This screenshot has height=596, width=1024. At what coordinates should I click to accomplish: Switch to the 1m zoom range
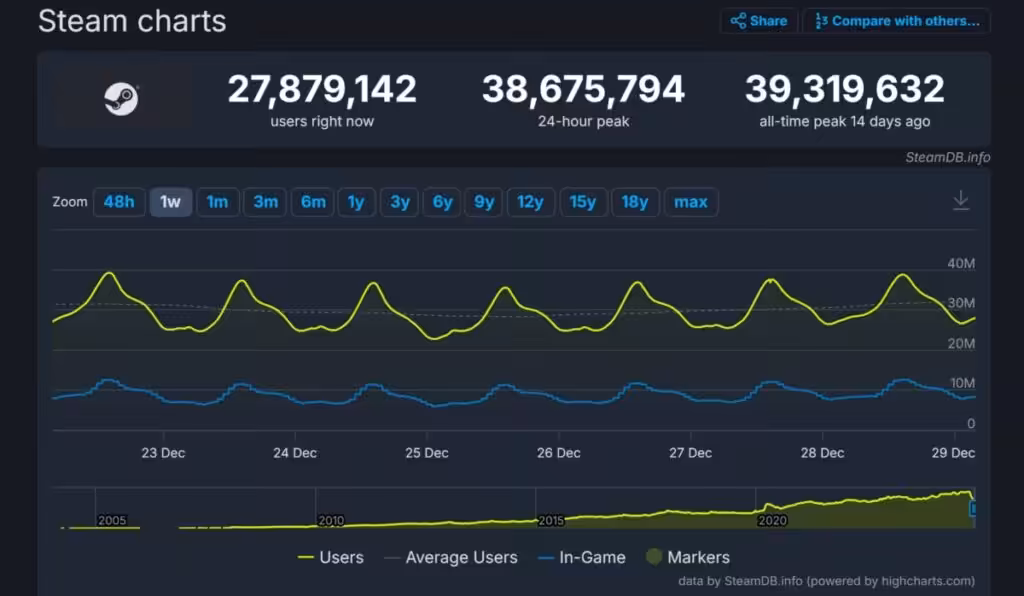pos(217,201)
